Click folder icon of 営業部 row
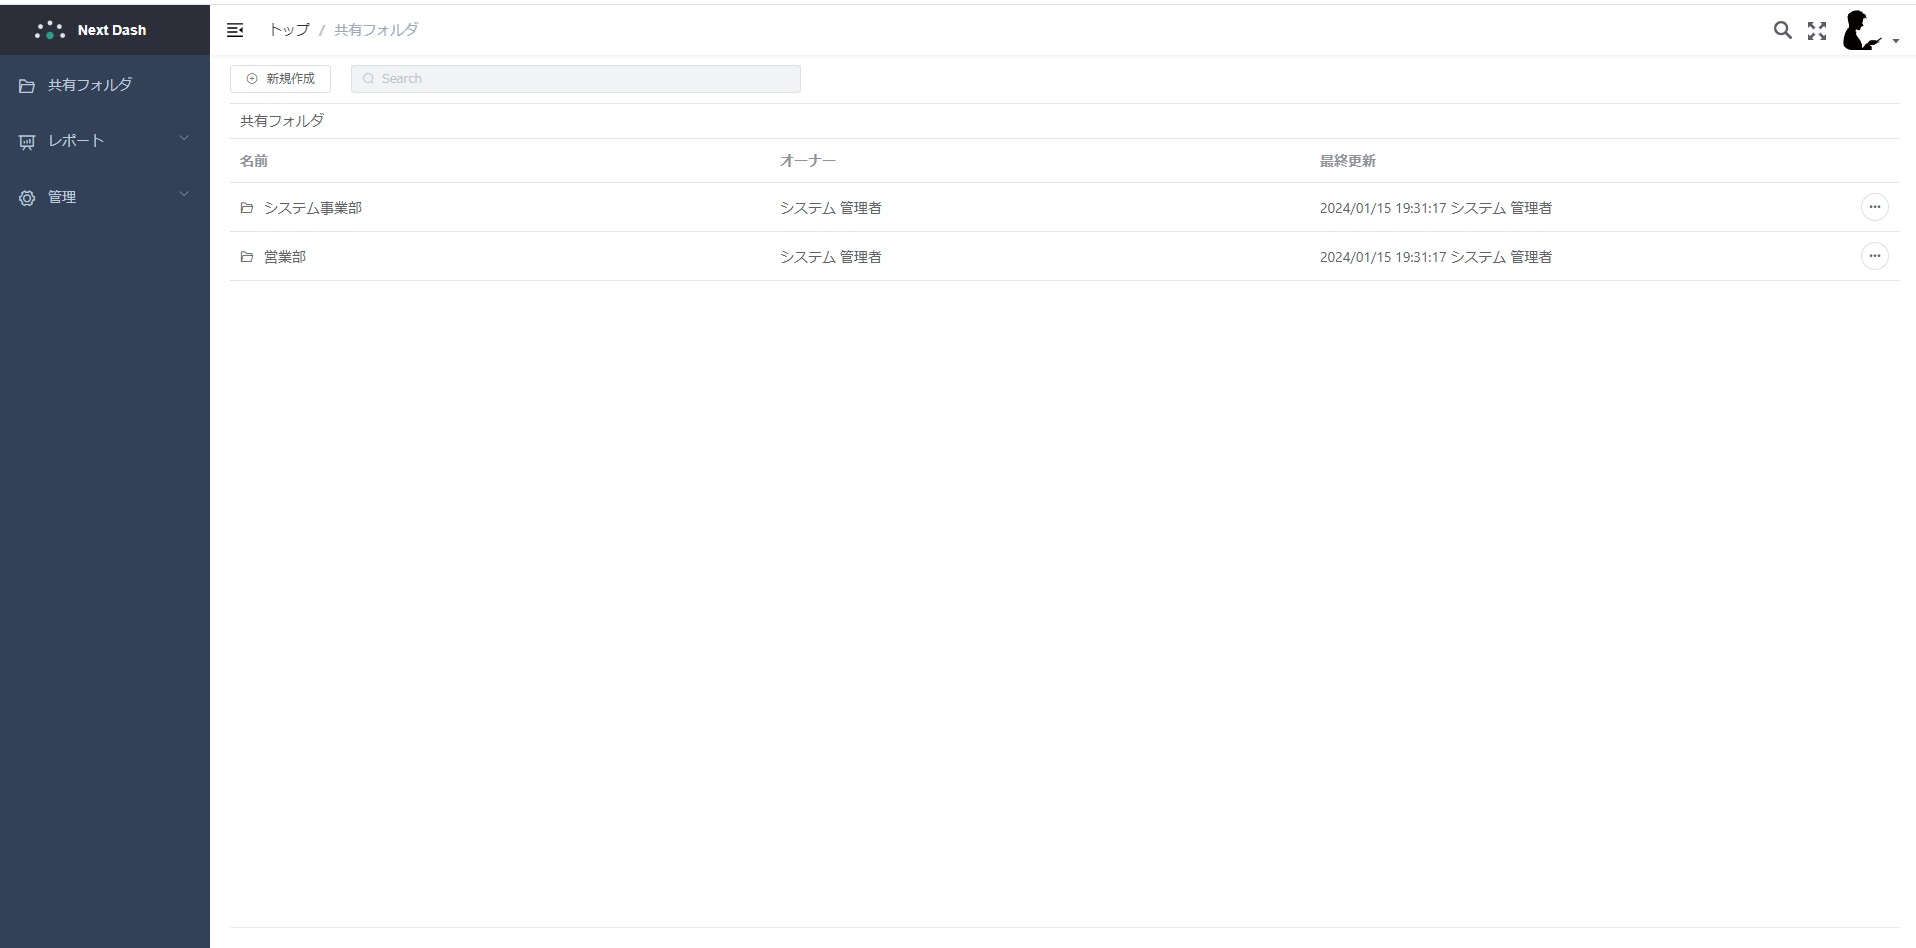The width and height of the screenshot is (1916, 948). tap(247, 257)
